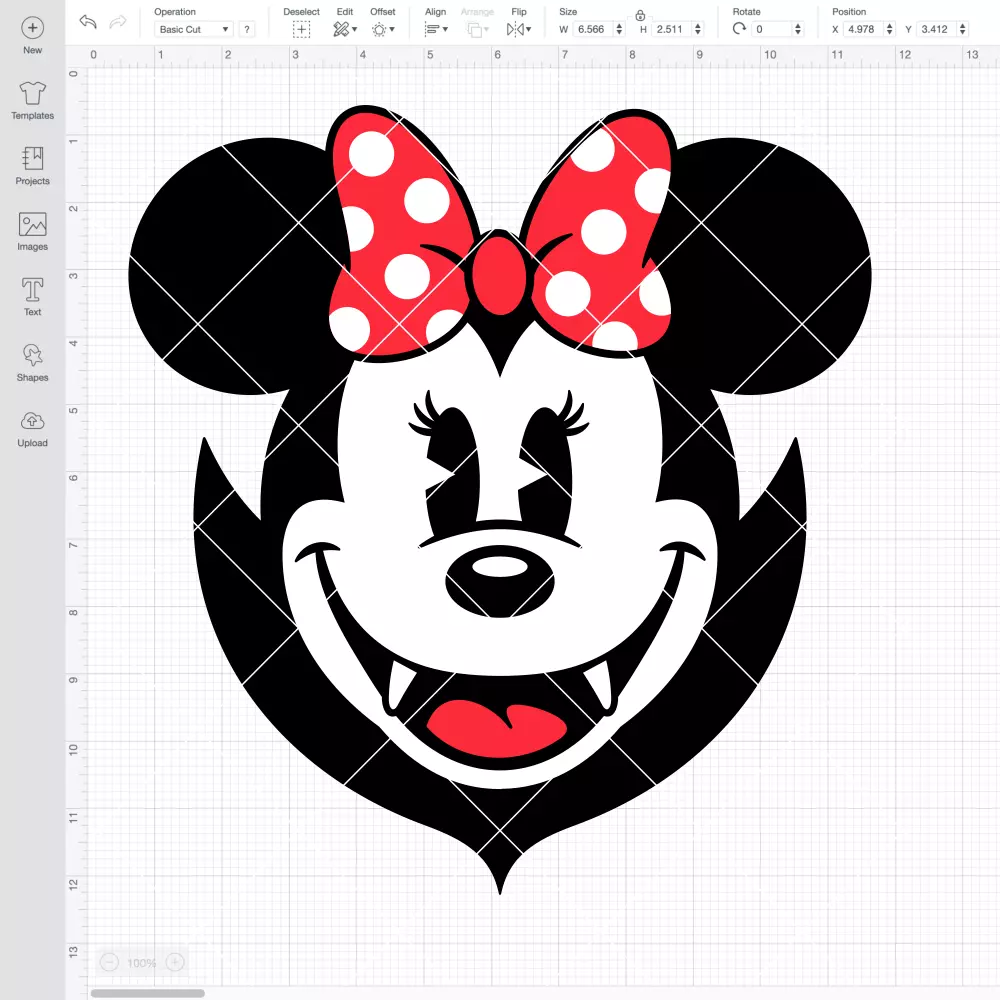
Task: Open the Projects panel
Action: [x=32, y=166]
